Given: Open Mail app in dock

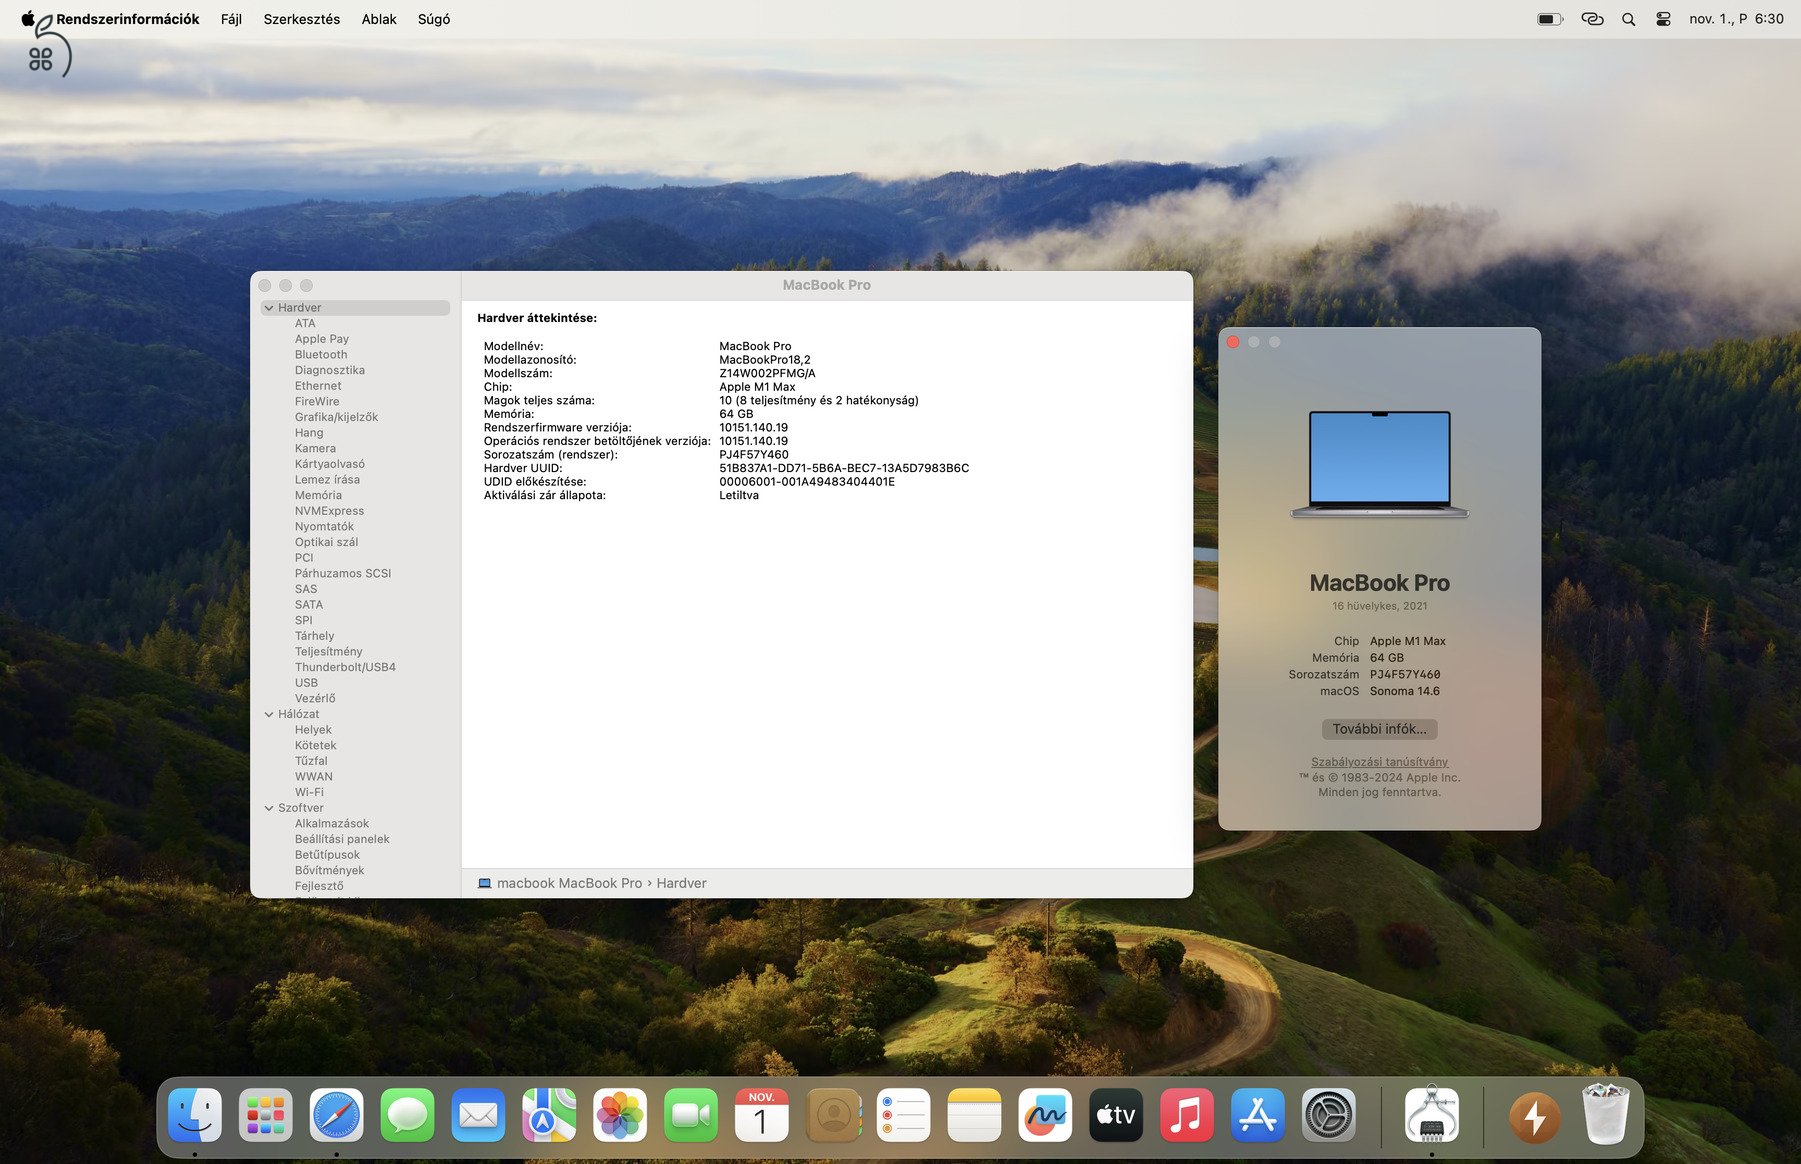Looking at the screenshot, I should pos(478,1115).
